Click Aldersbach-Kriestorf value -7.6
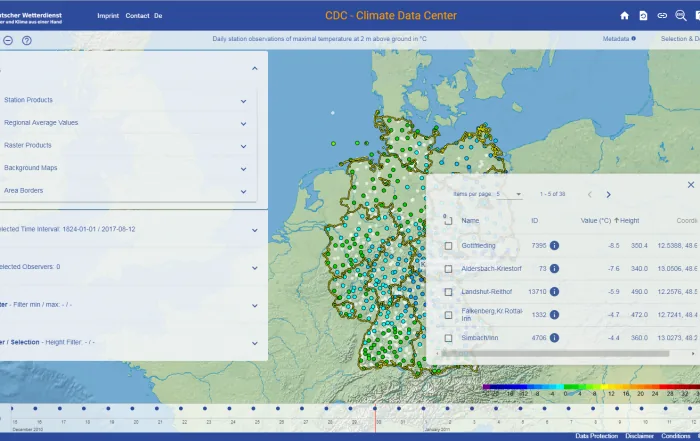The image size is (700, 441). (x=613, y=269)
